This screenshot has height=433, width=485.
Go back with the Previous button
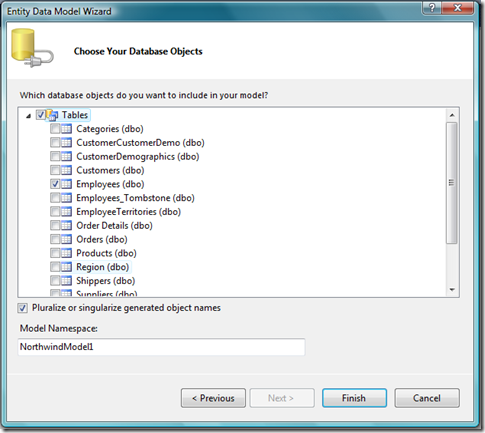213,398
